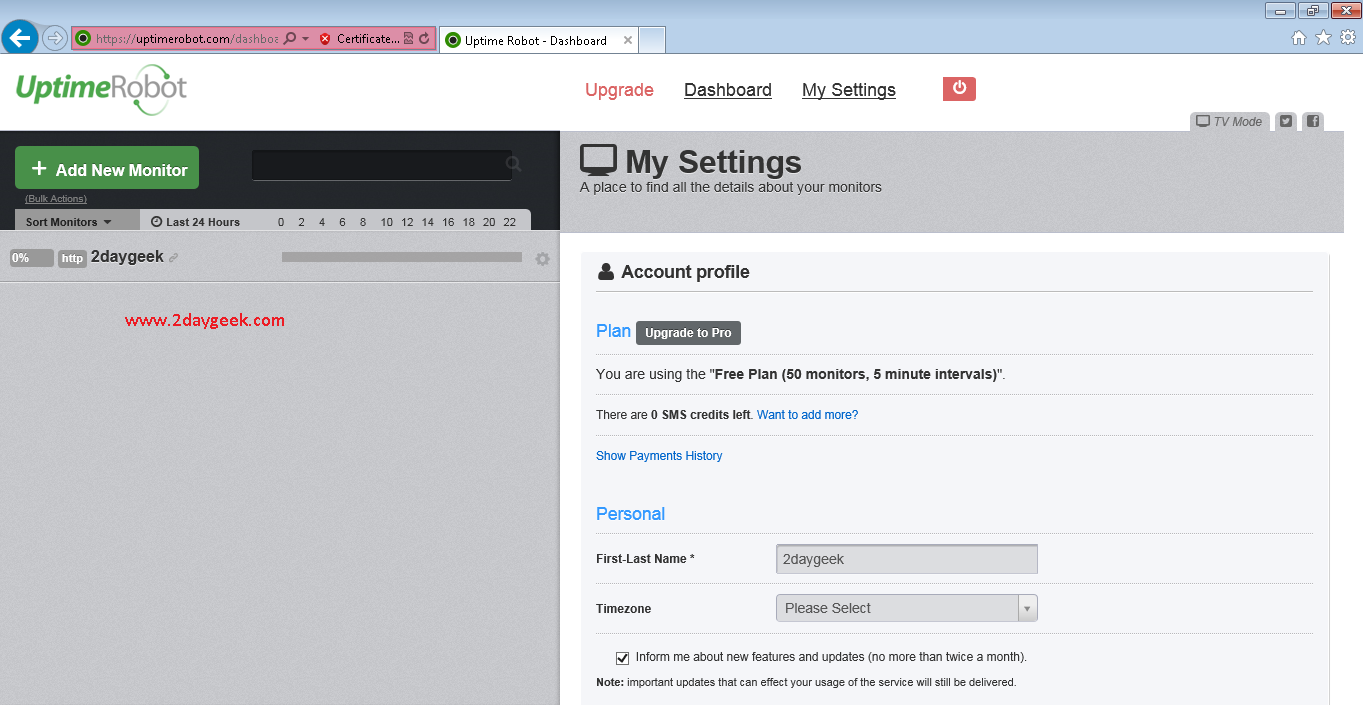Click the hour 22 marker on timeline
Image resolution: width=1363 pixels, height=705 pixels.
click(509, 222)
